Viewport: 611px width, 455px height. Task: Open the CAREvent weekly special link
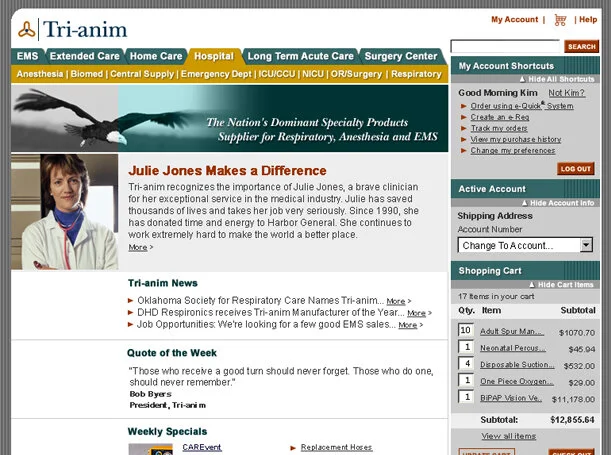click(202, 448)
